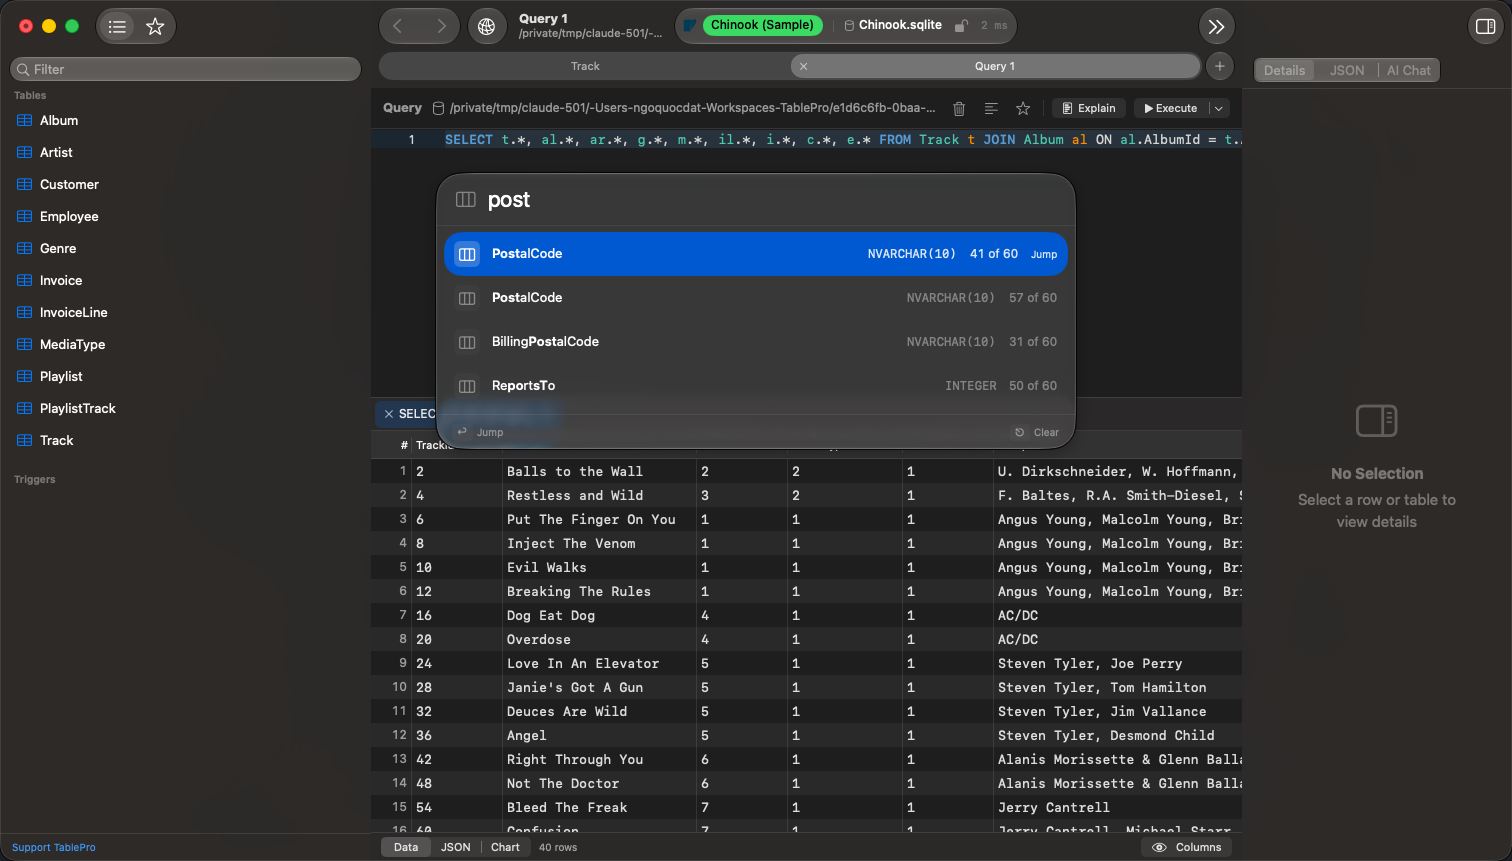1512x861 pixels.
Task: Click the Track table icon in sidebar
Action: click(25, 440)
